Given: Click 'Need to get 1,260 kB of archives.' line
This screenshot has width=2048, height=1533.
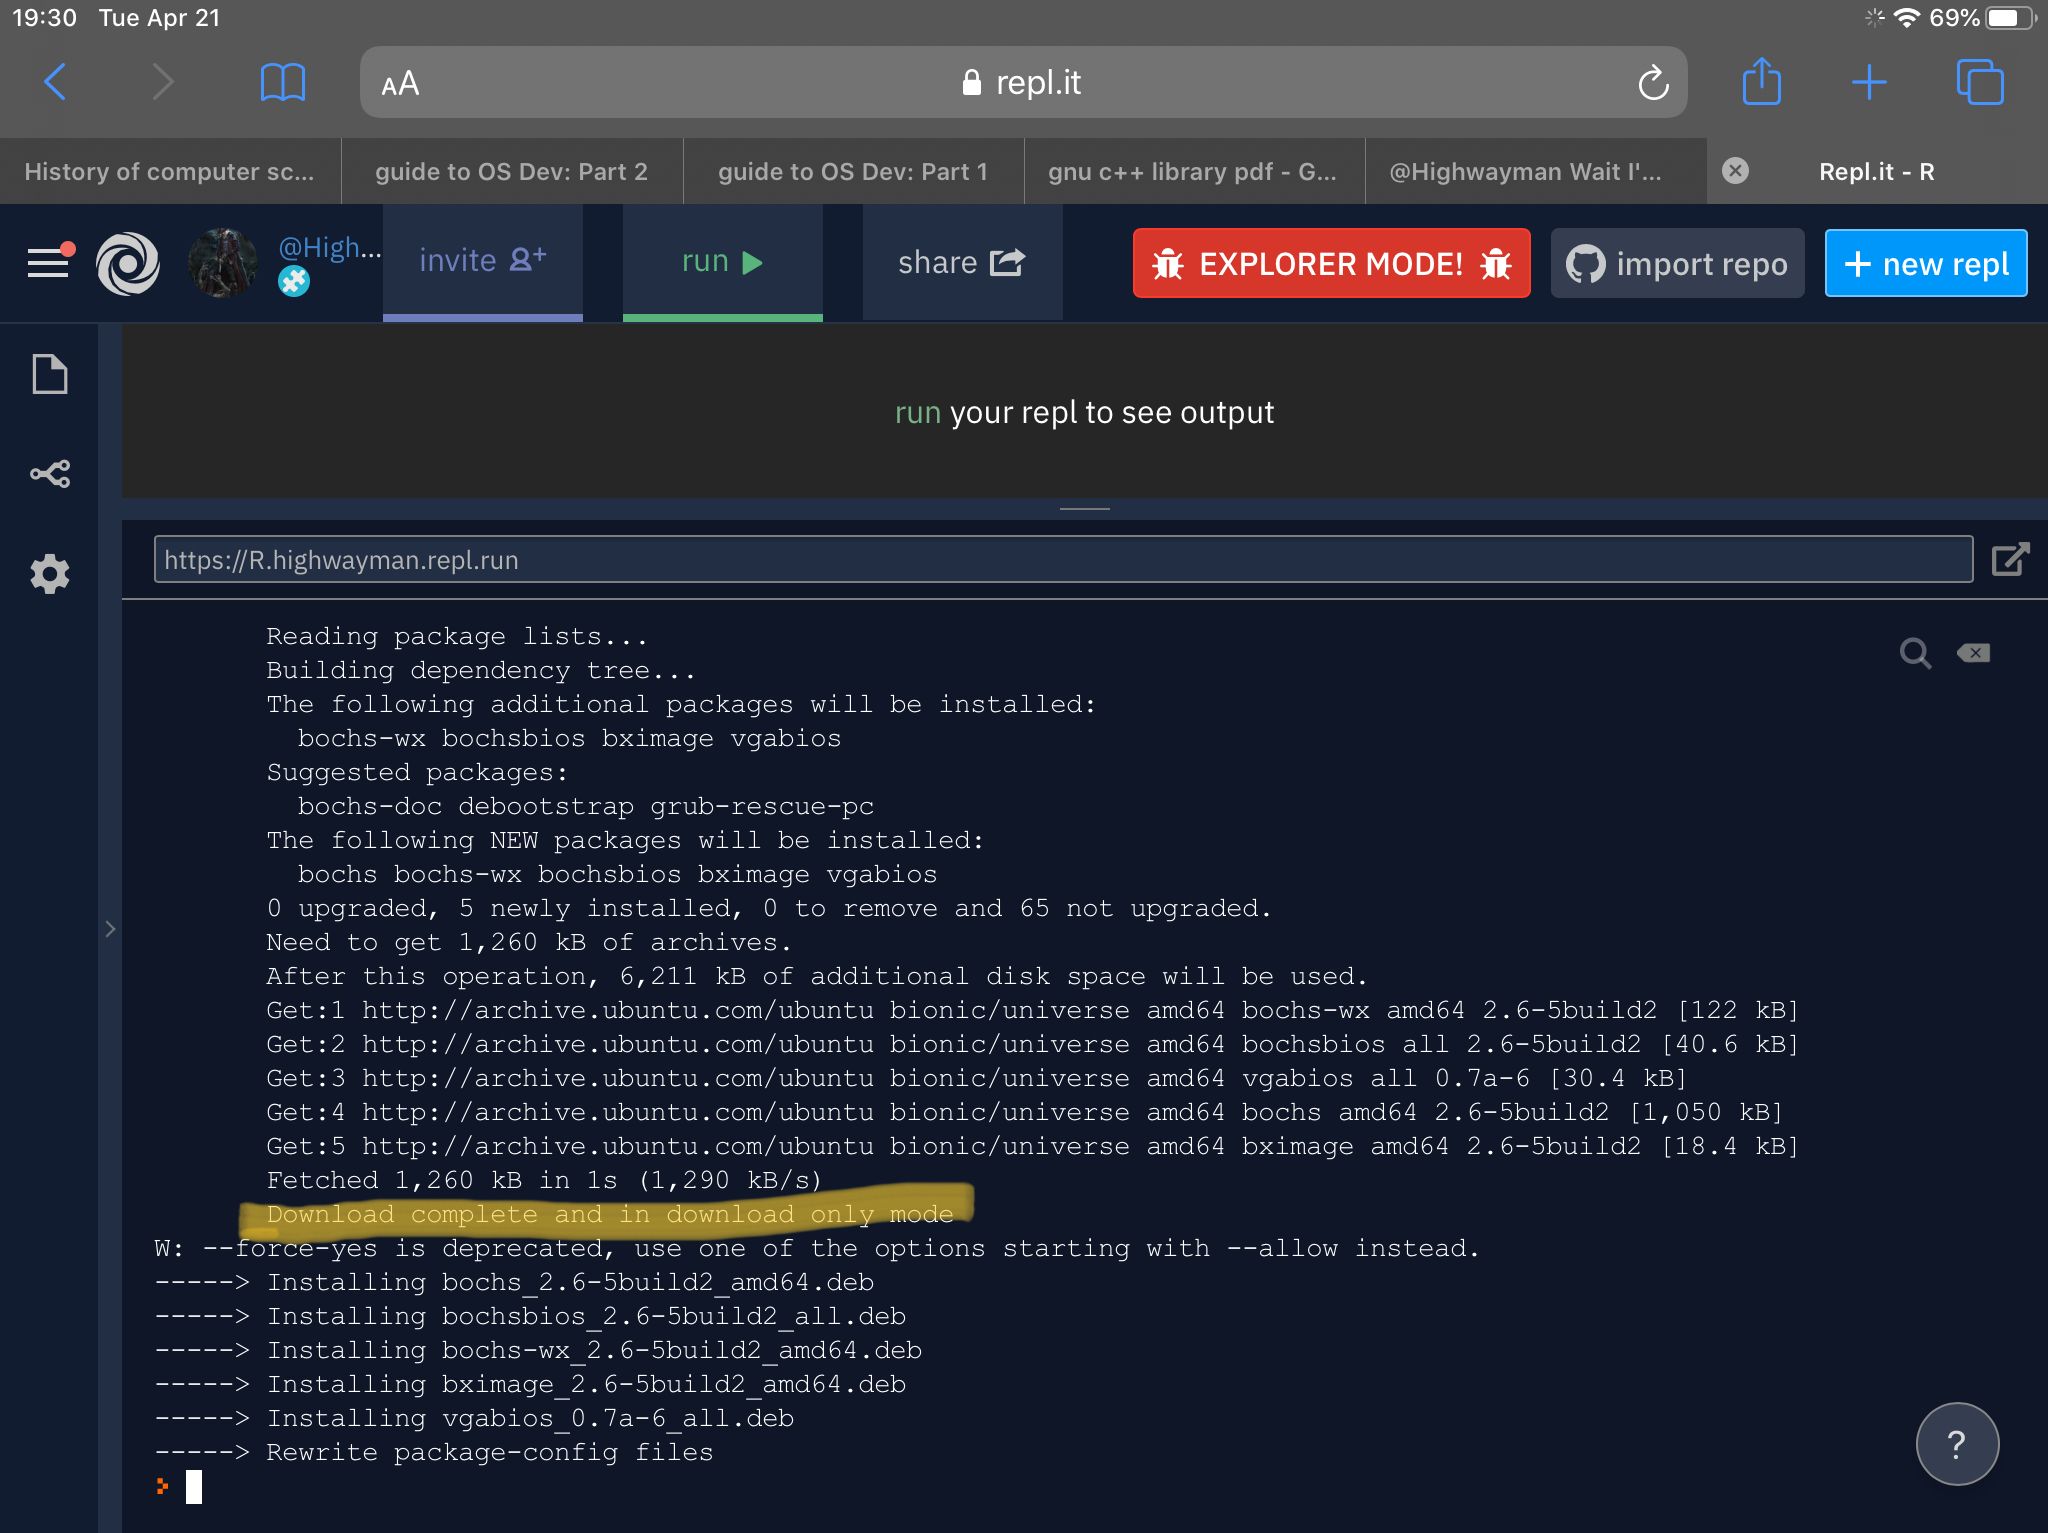Looking at the screenshot, I should [x=528, y=942].
